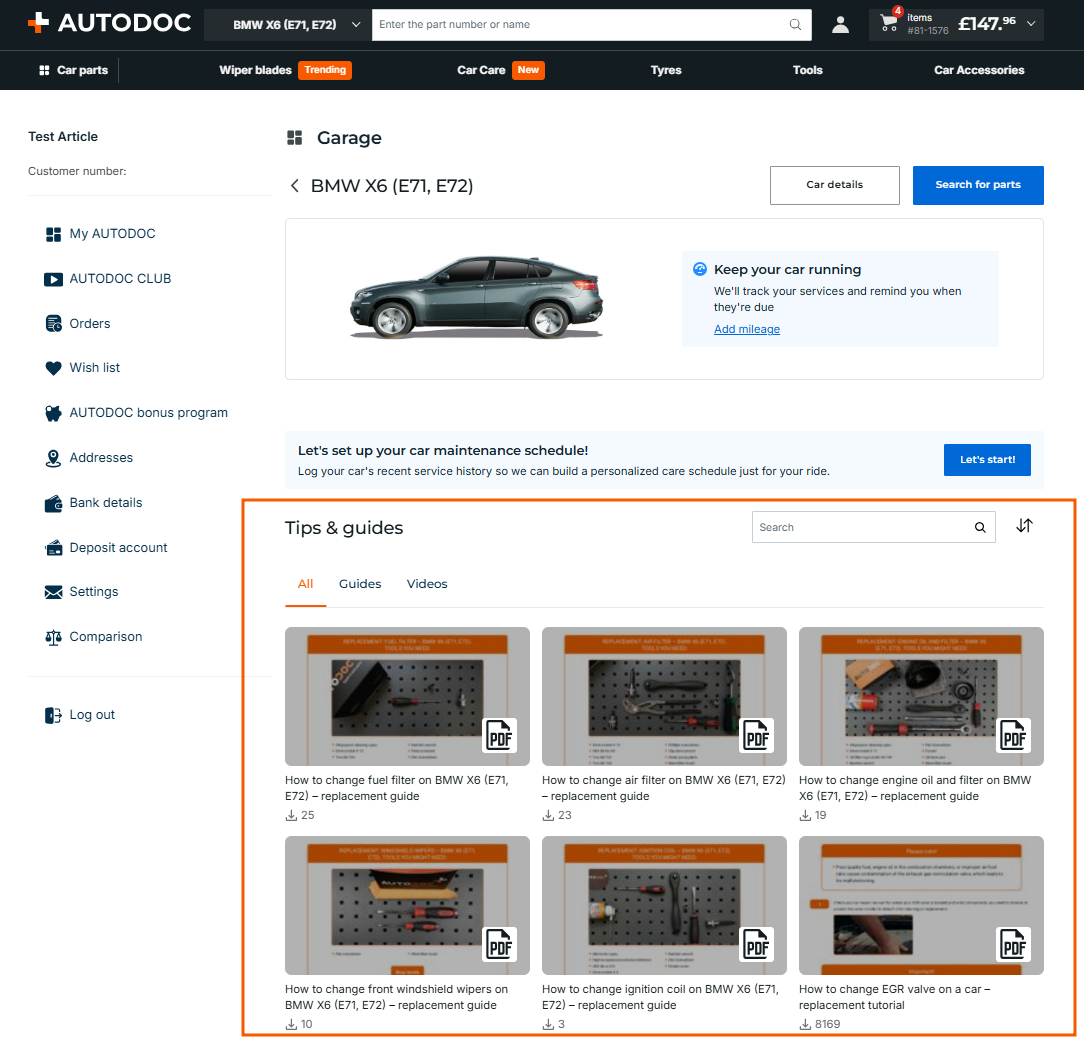
Task: Open the user account profile icon
Action: tap(840, 25)
